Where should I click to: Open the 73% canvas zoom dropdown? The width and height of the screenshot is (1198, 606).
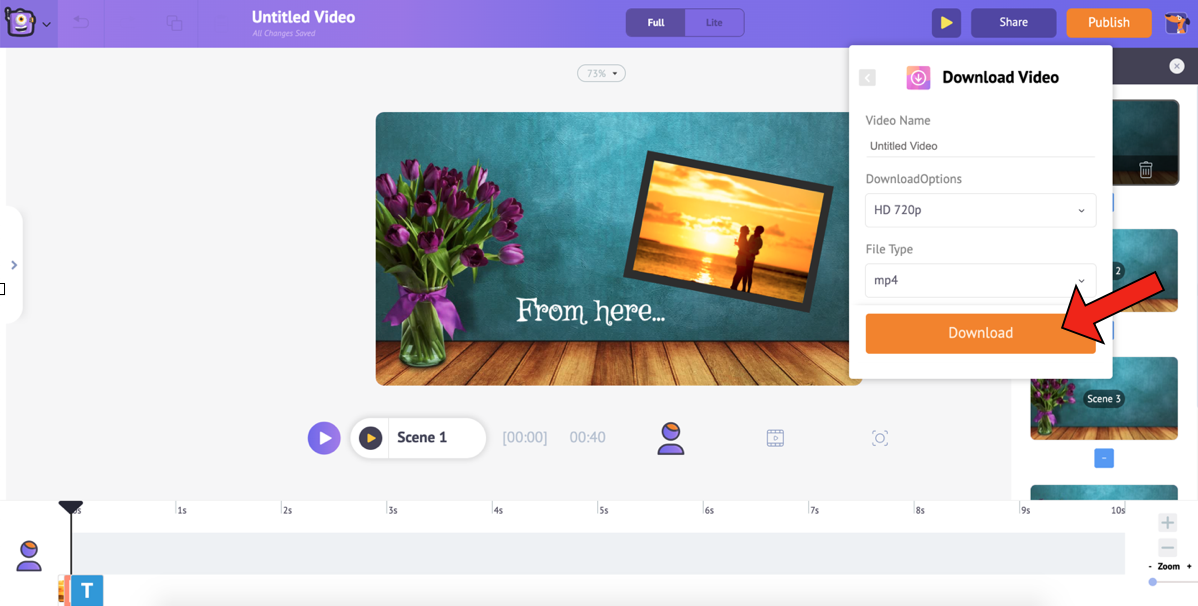click(x=601, y=74)
